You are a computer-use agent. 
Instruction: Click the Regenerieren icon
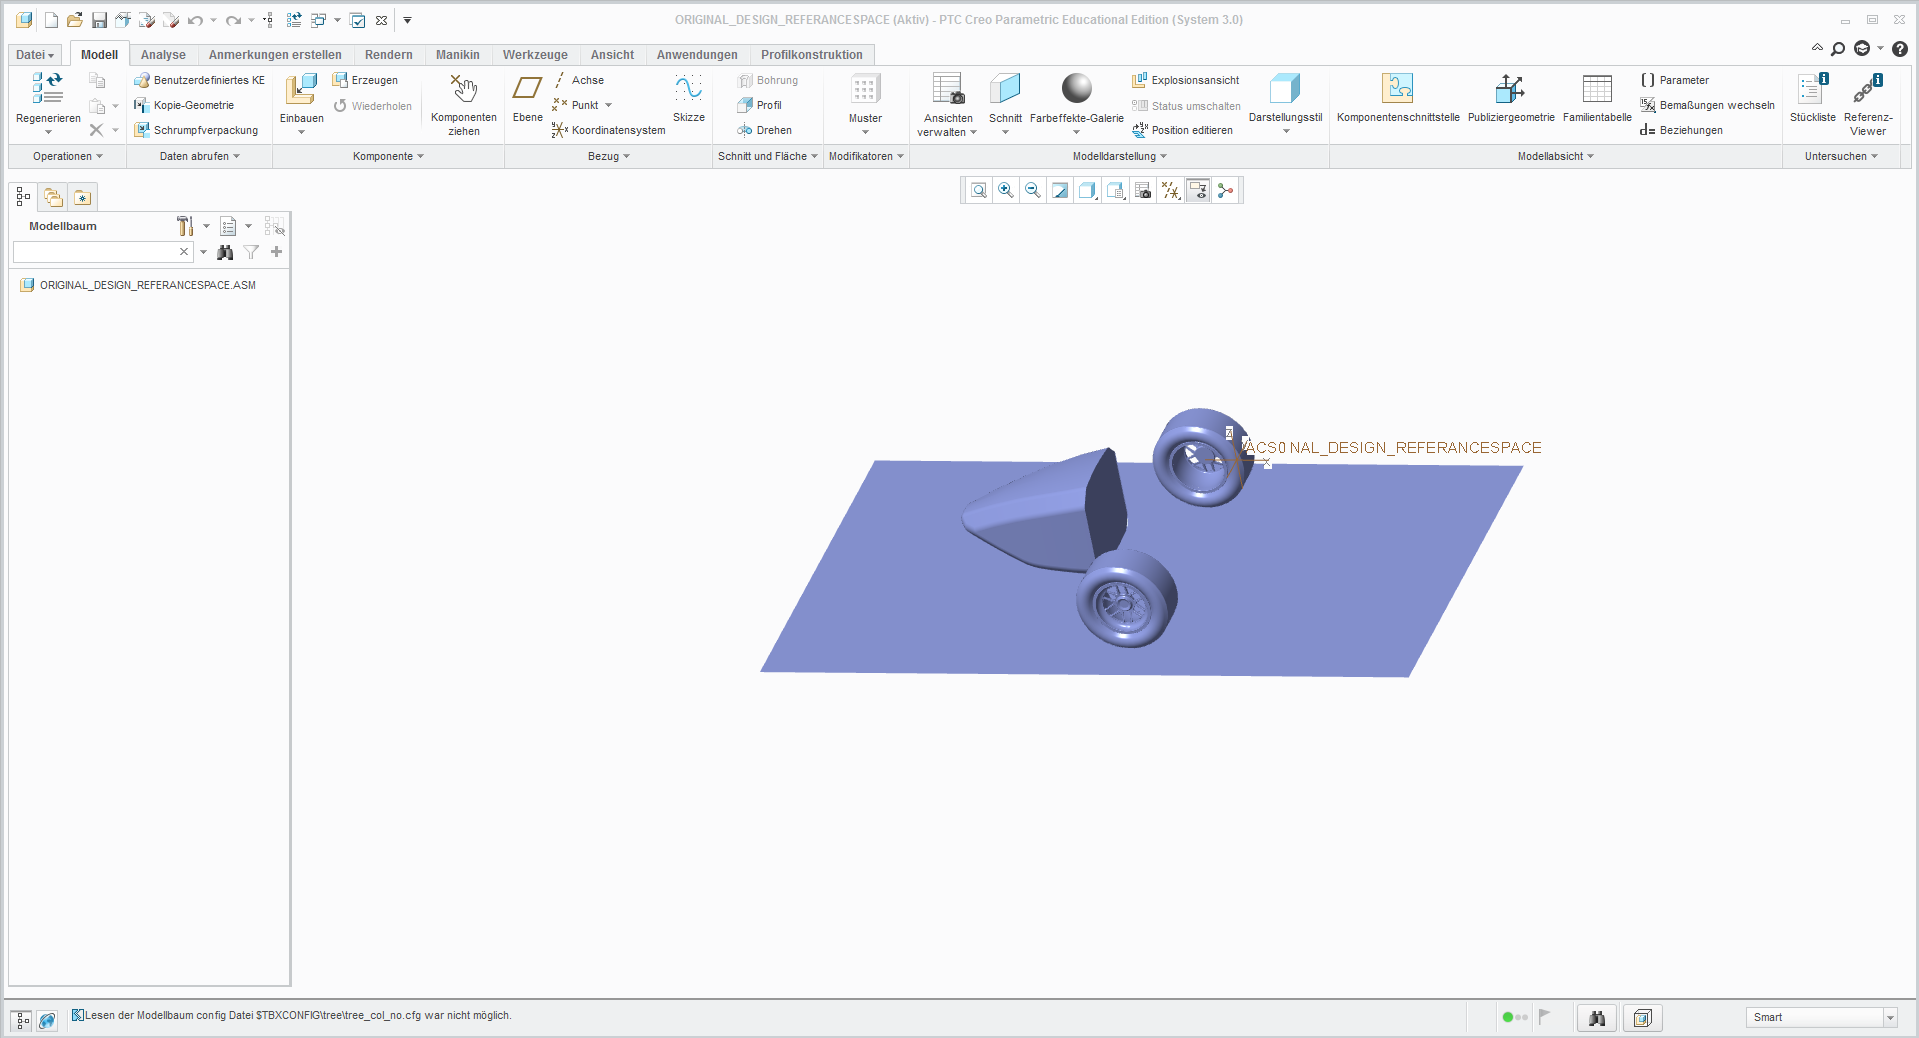[x=47, y=89]
